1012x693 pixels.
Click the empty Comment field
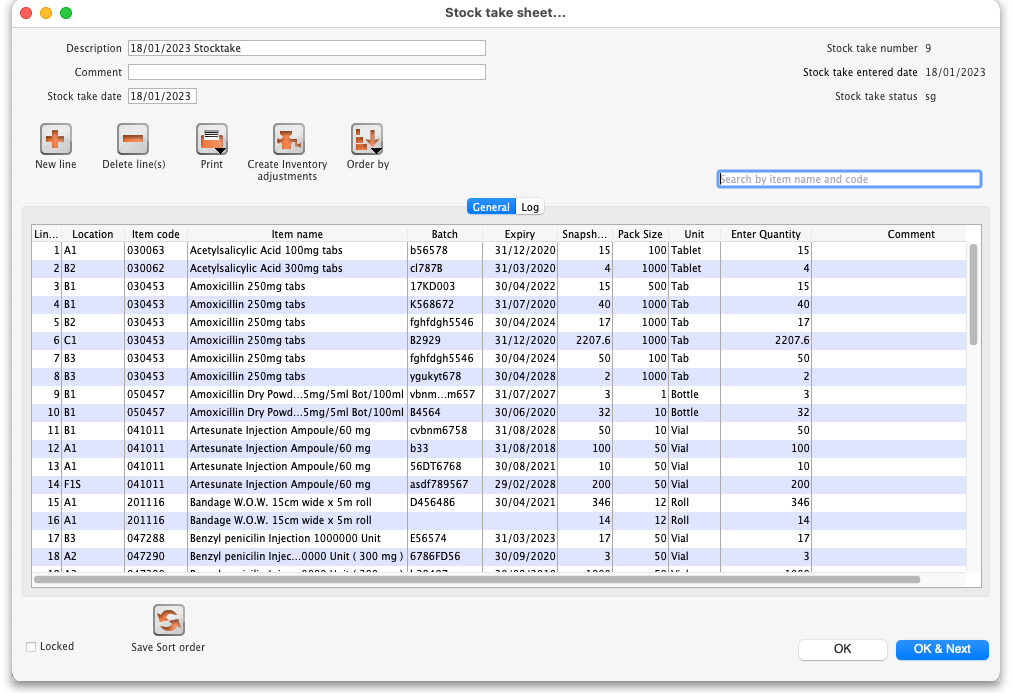pos(307,72)
